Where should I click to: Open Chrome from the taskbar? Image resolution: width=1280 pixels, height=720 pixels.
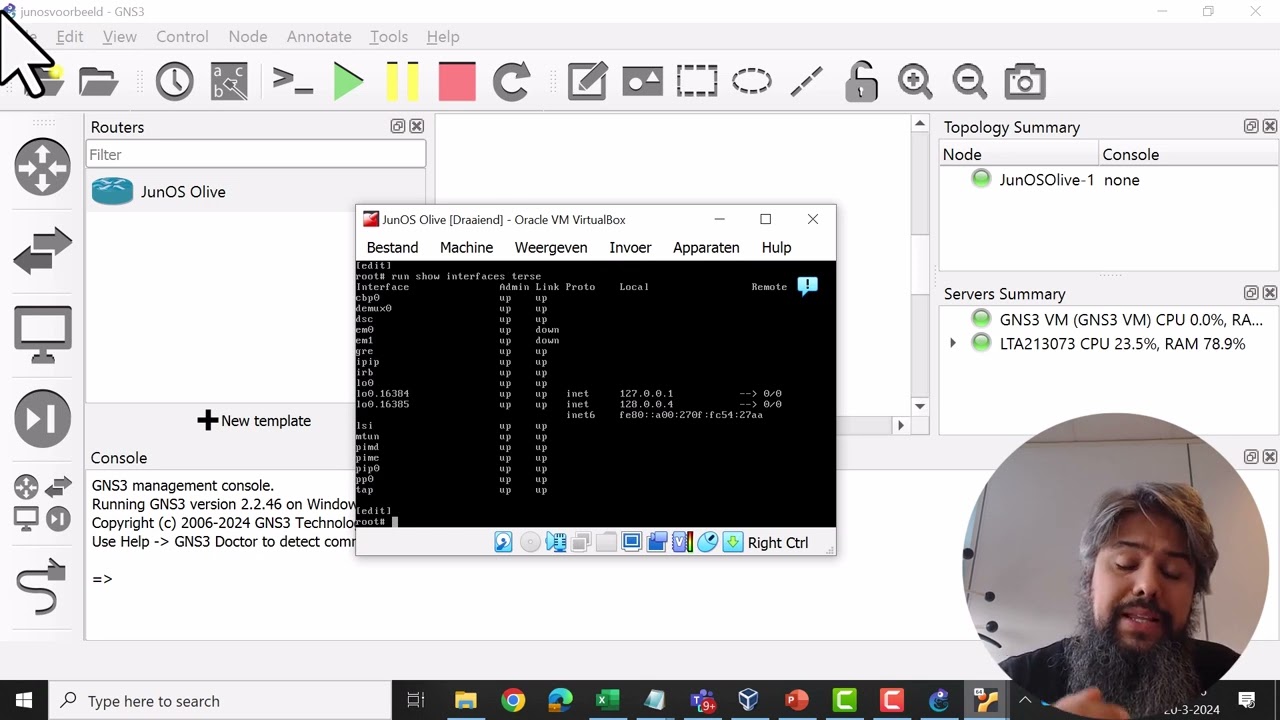pyautogui.click(x=512, y=701)
